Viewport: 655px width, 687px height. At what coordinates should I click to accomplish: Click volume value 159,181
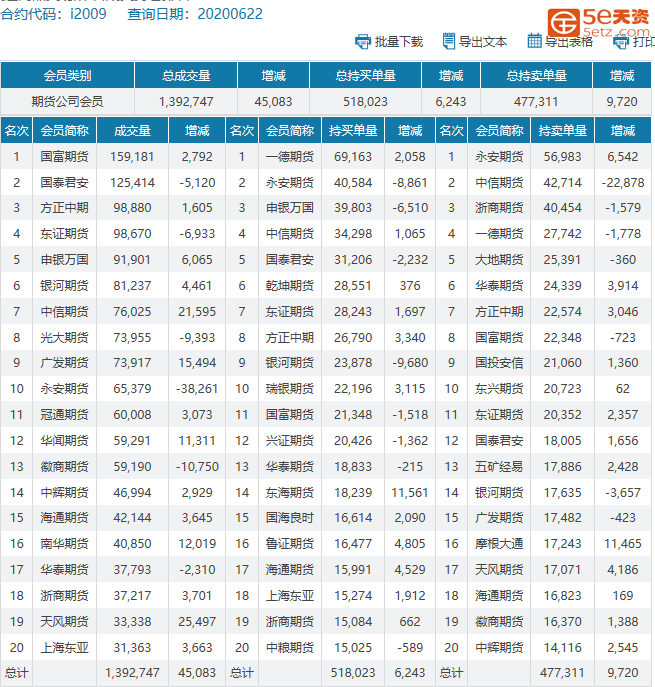132,156
